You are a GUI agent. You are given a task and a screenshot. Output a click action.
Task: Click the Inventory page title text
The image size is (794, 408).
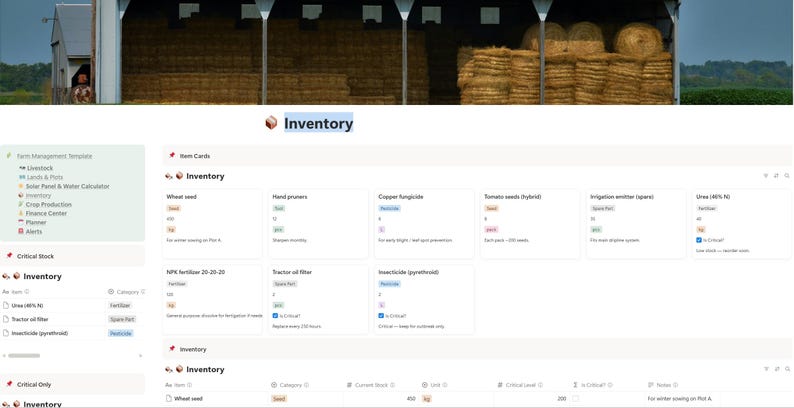coord(318,124)
